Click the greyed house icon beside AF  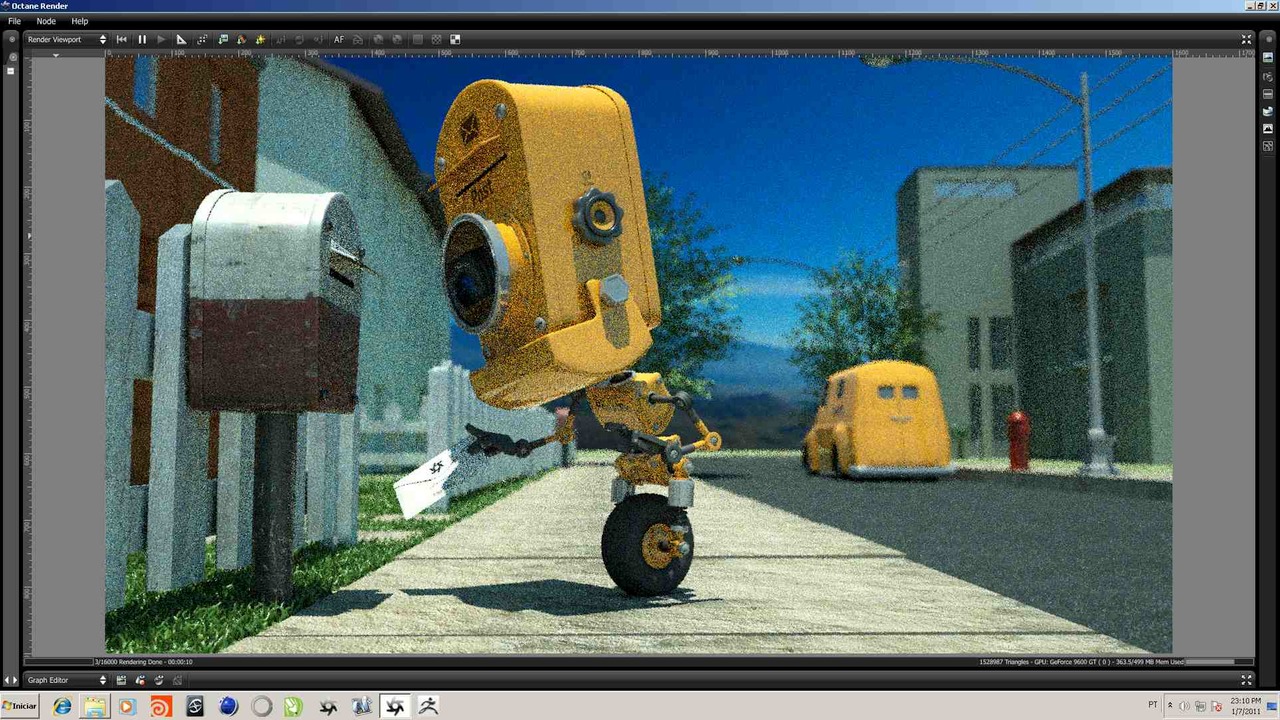(x=358, y=40)
